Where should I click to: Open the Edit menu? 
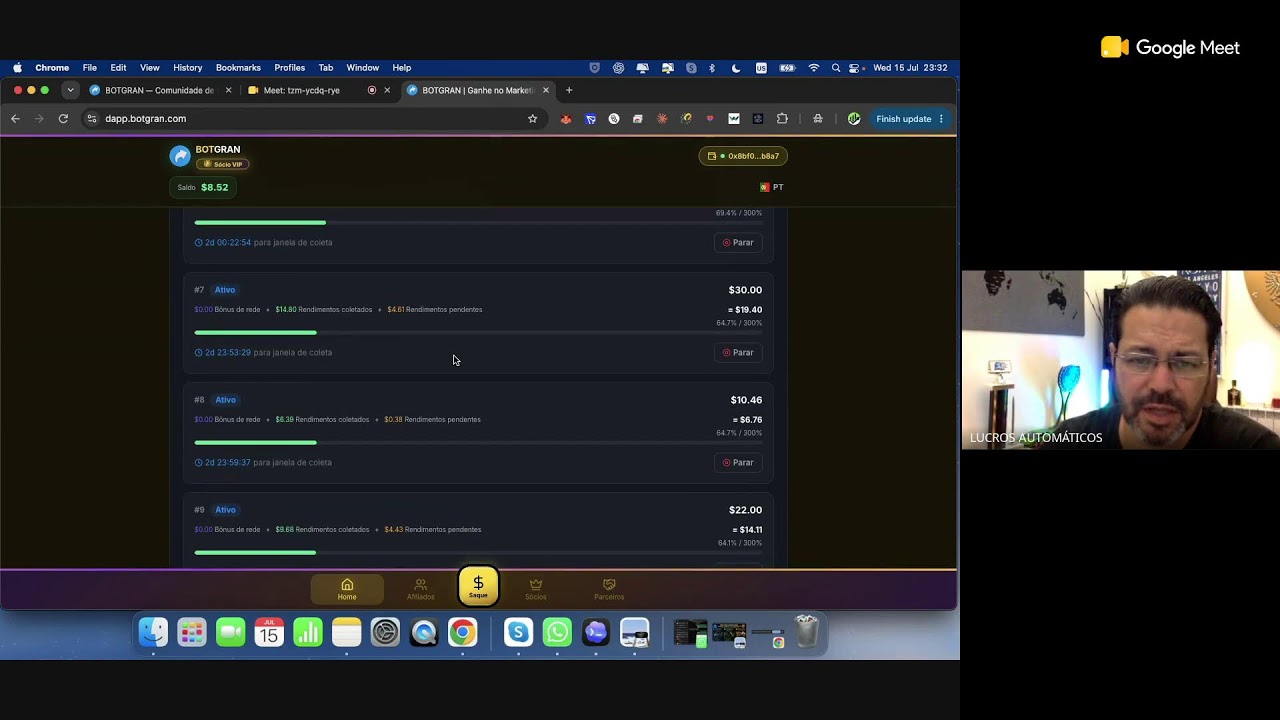[118, 68]
